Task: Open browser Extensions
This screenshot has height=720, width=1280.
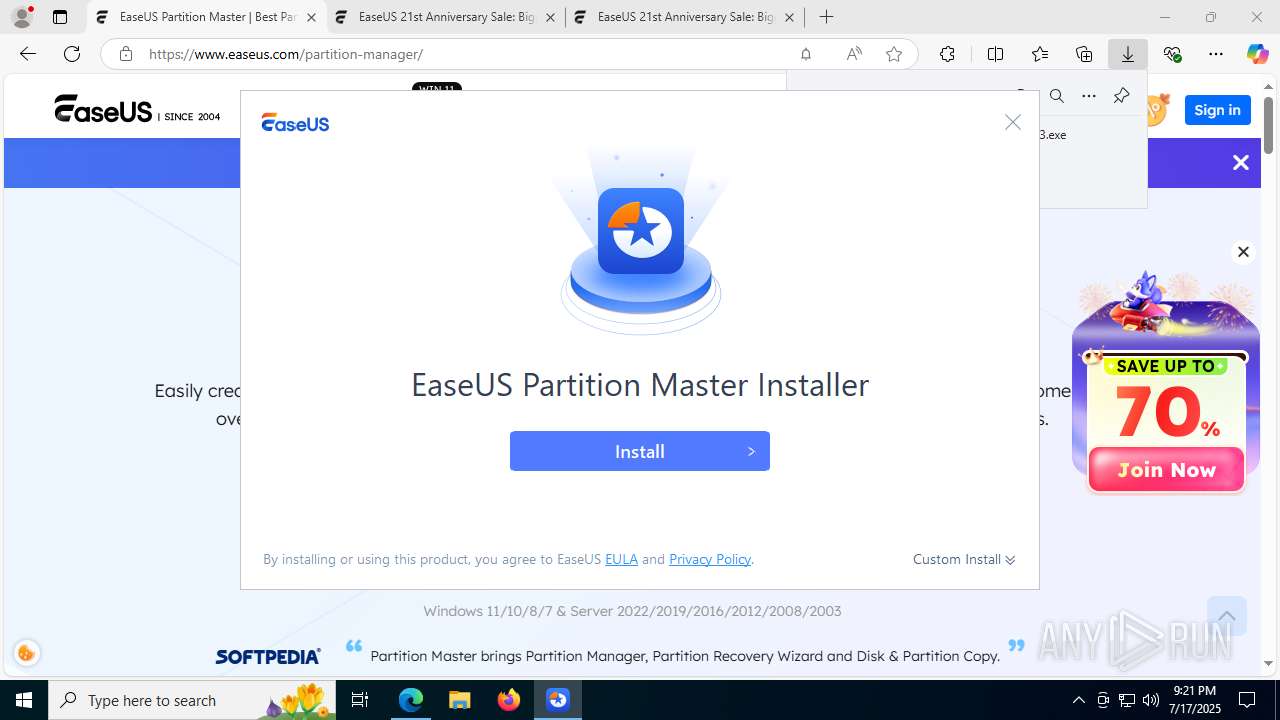Action: click(947, 54)
